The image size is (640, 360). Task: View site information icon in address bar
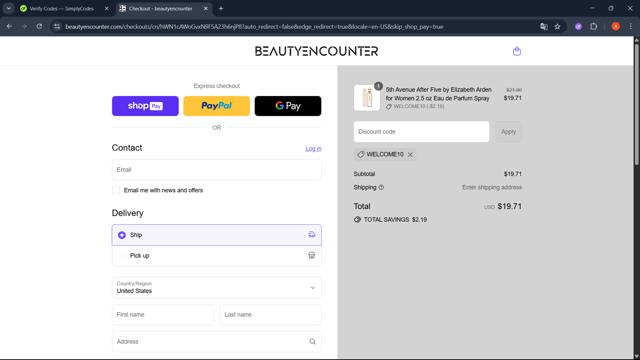pos(57,27)
